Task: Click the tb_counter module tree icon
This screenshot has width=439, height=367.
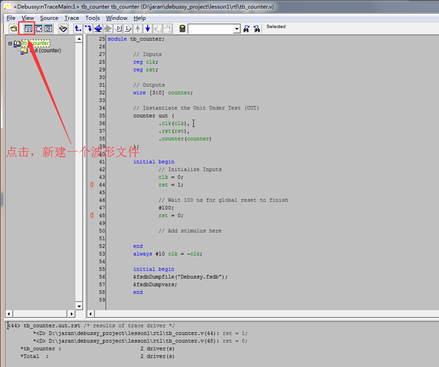Action: (x=17, y=43)
